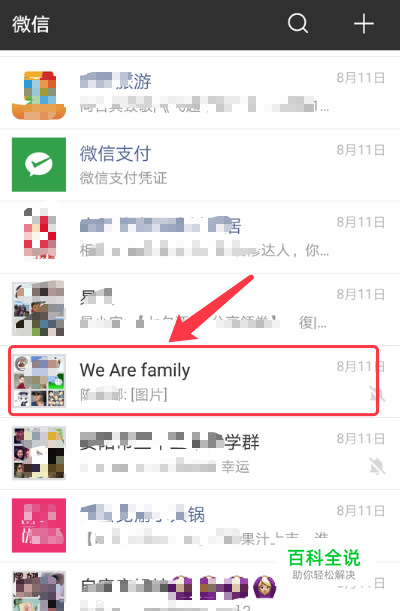Tap muted bell icon on We Are family
400x611 pixels.
tap(377, 394)
